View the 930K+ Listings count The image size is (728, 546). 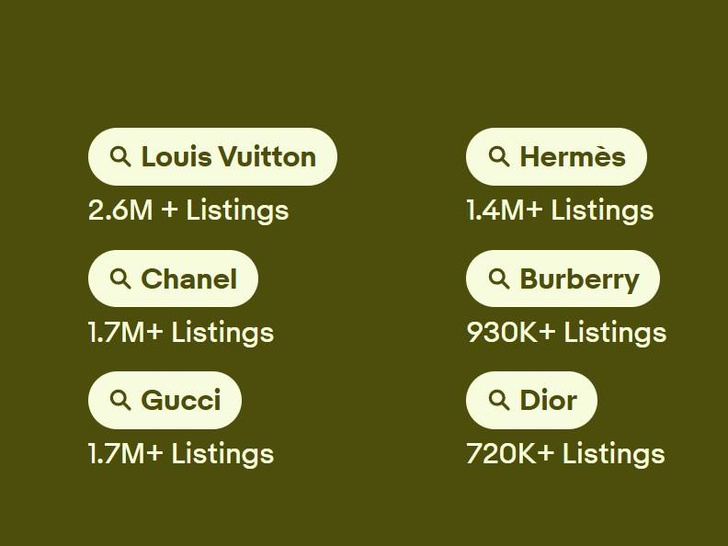pos(566,333)
